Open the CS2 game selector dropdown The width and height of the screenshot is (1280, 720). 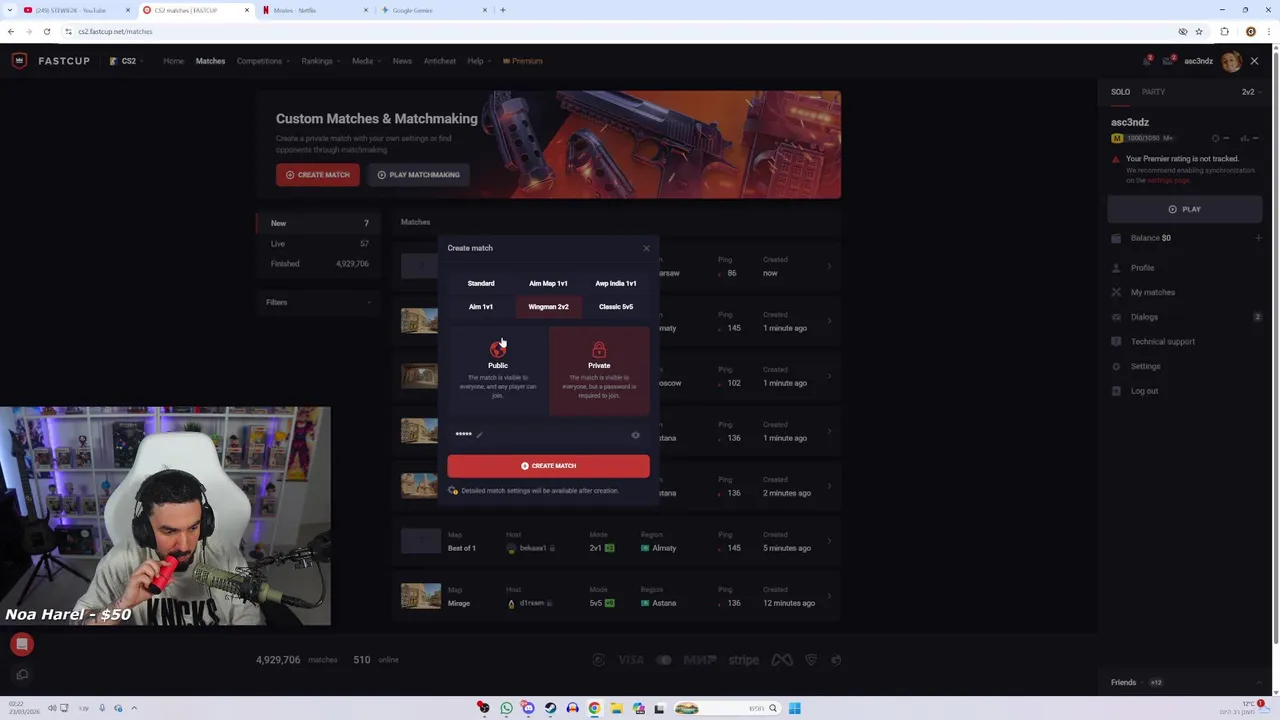click(127, 61)
